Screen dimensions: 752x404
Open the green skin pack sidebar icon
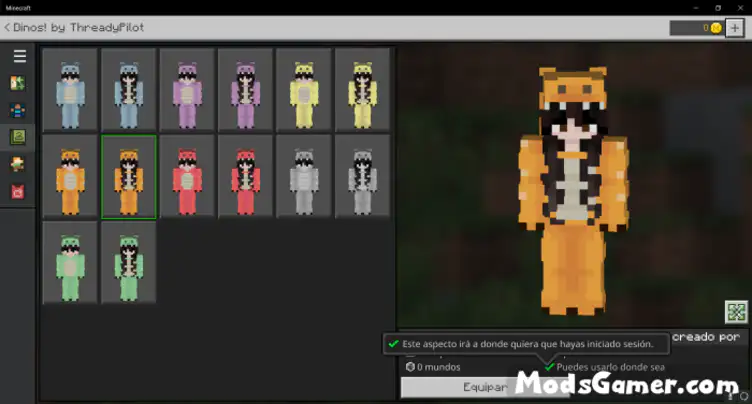tap(18, 138)
